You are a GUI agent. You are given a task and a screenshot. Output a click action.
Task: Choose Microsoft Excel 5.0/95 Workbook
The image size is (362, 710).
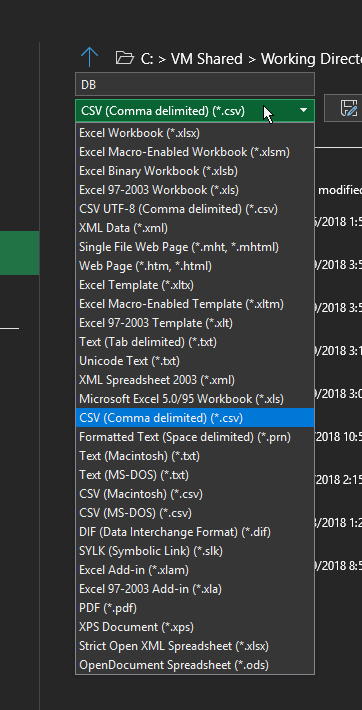pyautogui.click(x=195, y=399)
